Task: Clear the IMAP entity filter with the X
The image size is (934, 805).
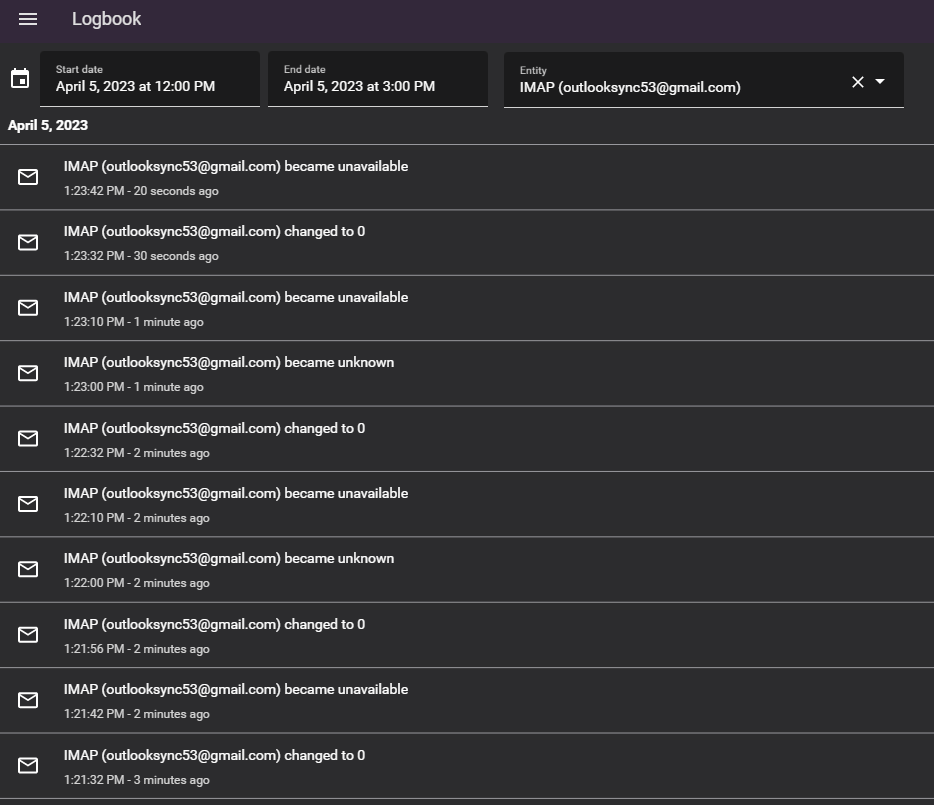Action: (x=857, y=82)
